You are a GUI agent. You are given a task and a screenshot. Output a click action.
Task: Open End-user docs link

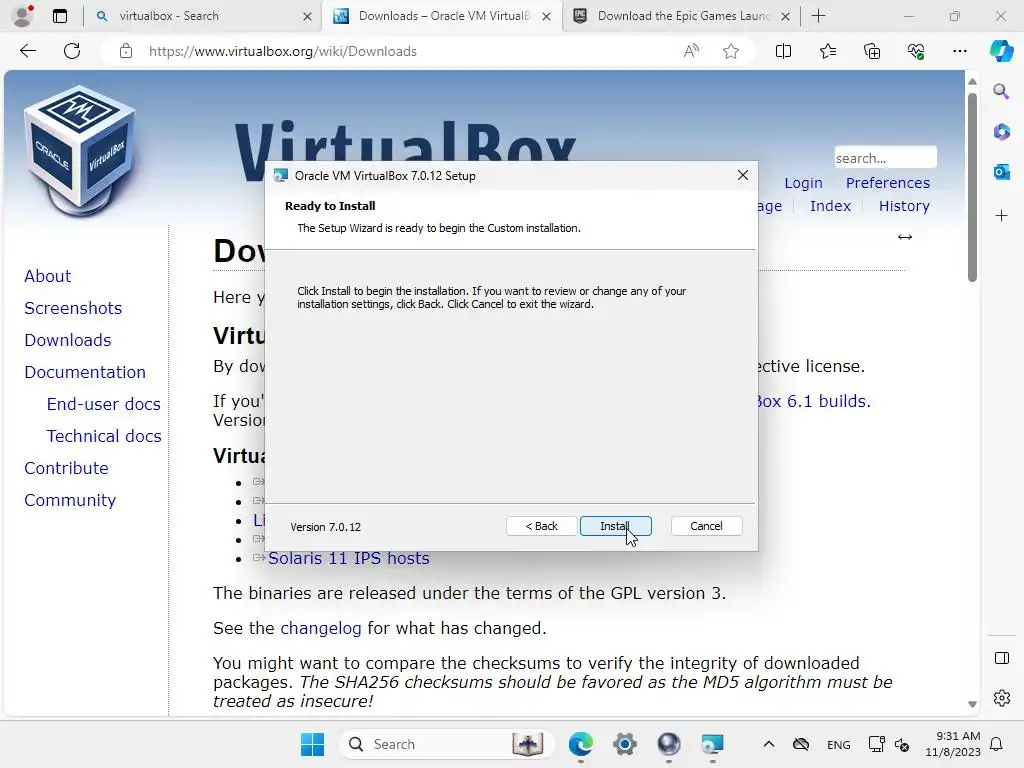(103, 404)
